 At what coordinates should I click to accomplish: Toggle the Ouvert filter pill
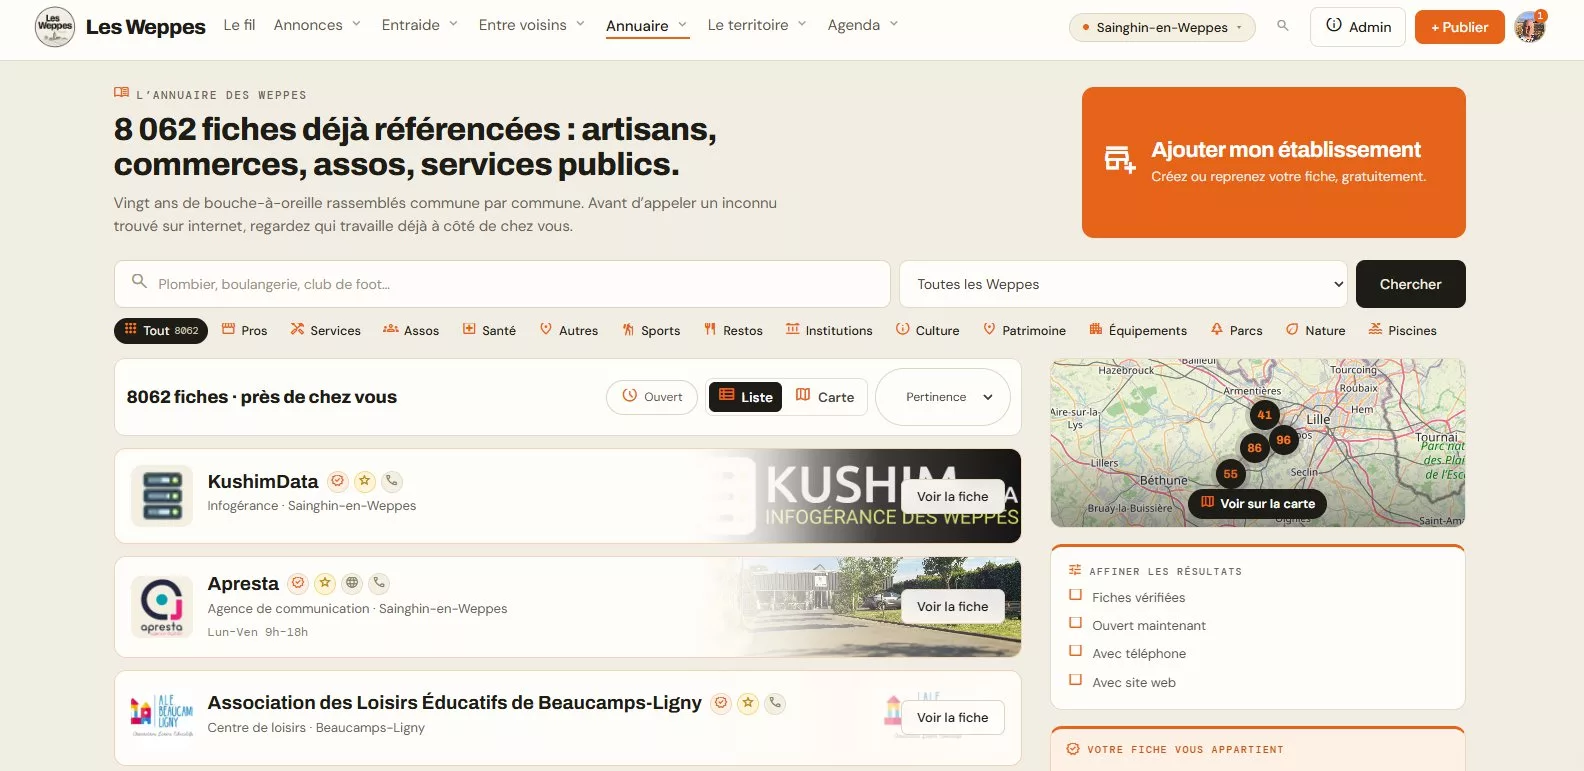[652, 397]
